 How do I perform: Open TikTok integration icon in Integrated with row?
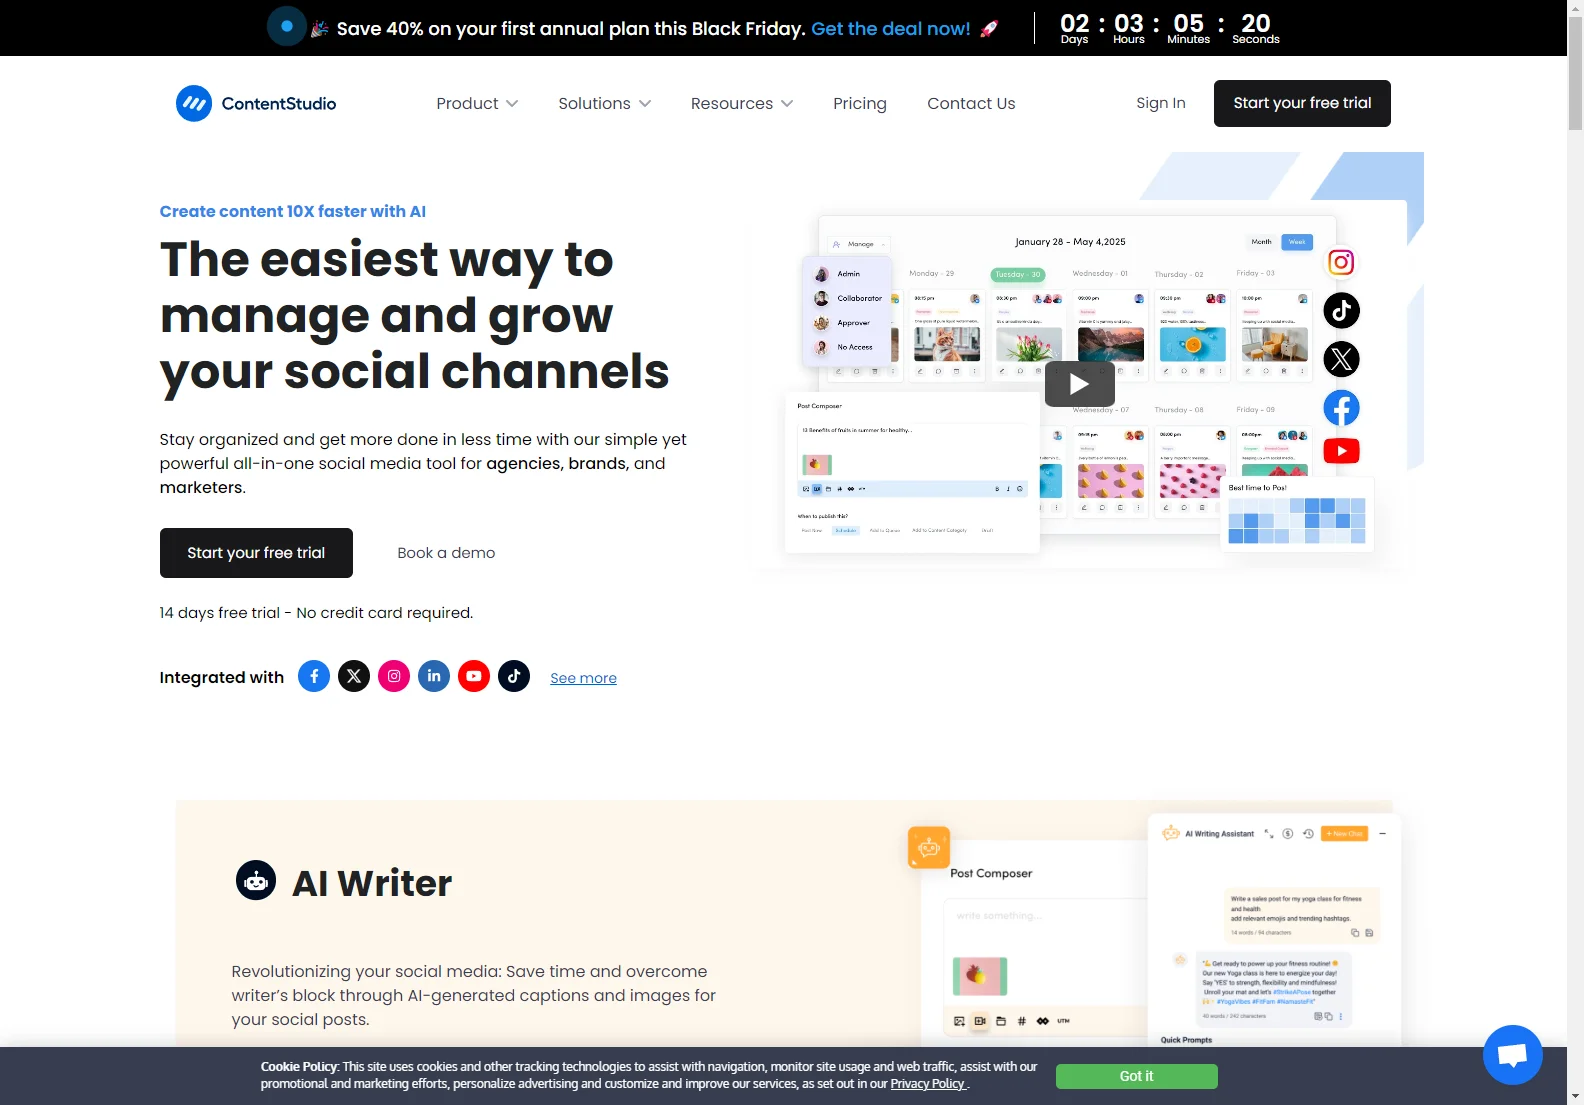tap(514, 676)
